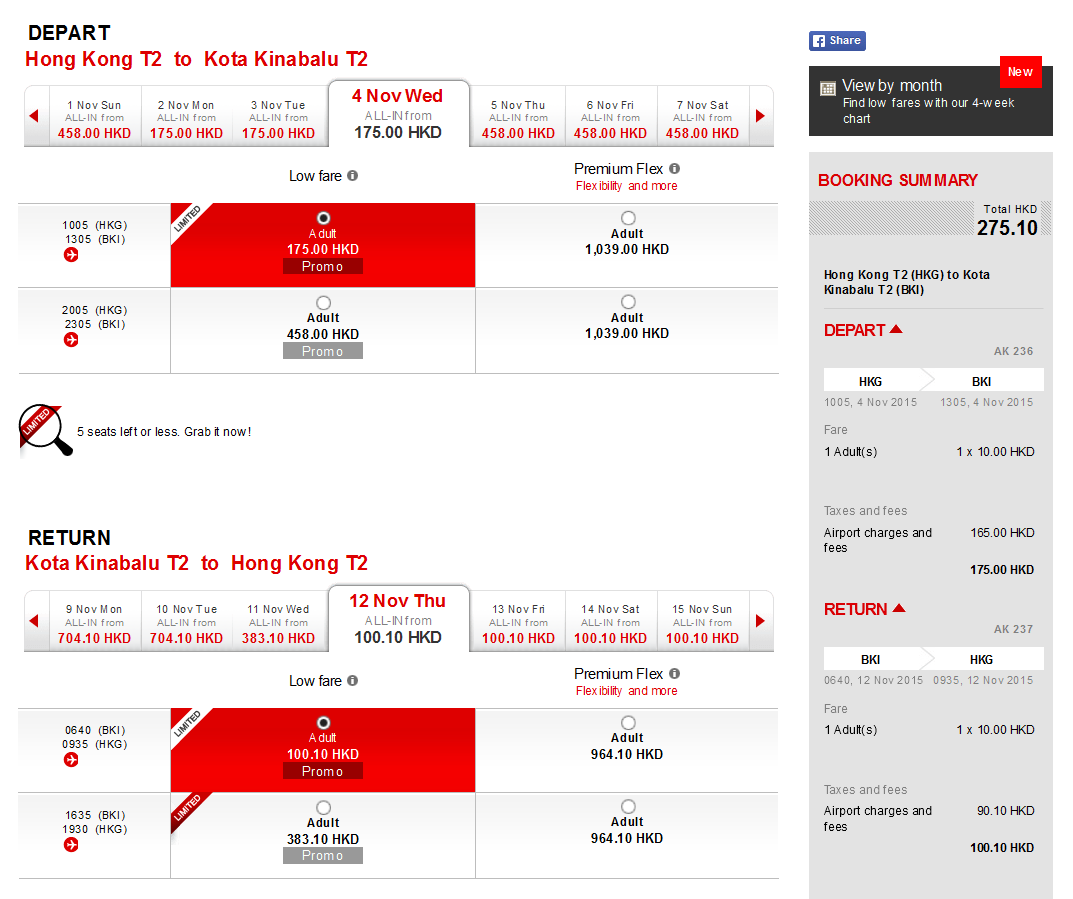Select the 458.00 HKD low fare departing 2005
This screenshot has width=1073, height=899.
pyautogui.click(x=323, y=303)
